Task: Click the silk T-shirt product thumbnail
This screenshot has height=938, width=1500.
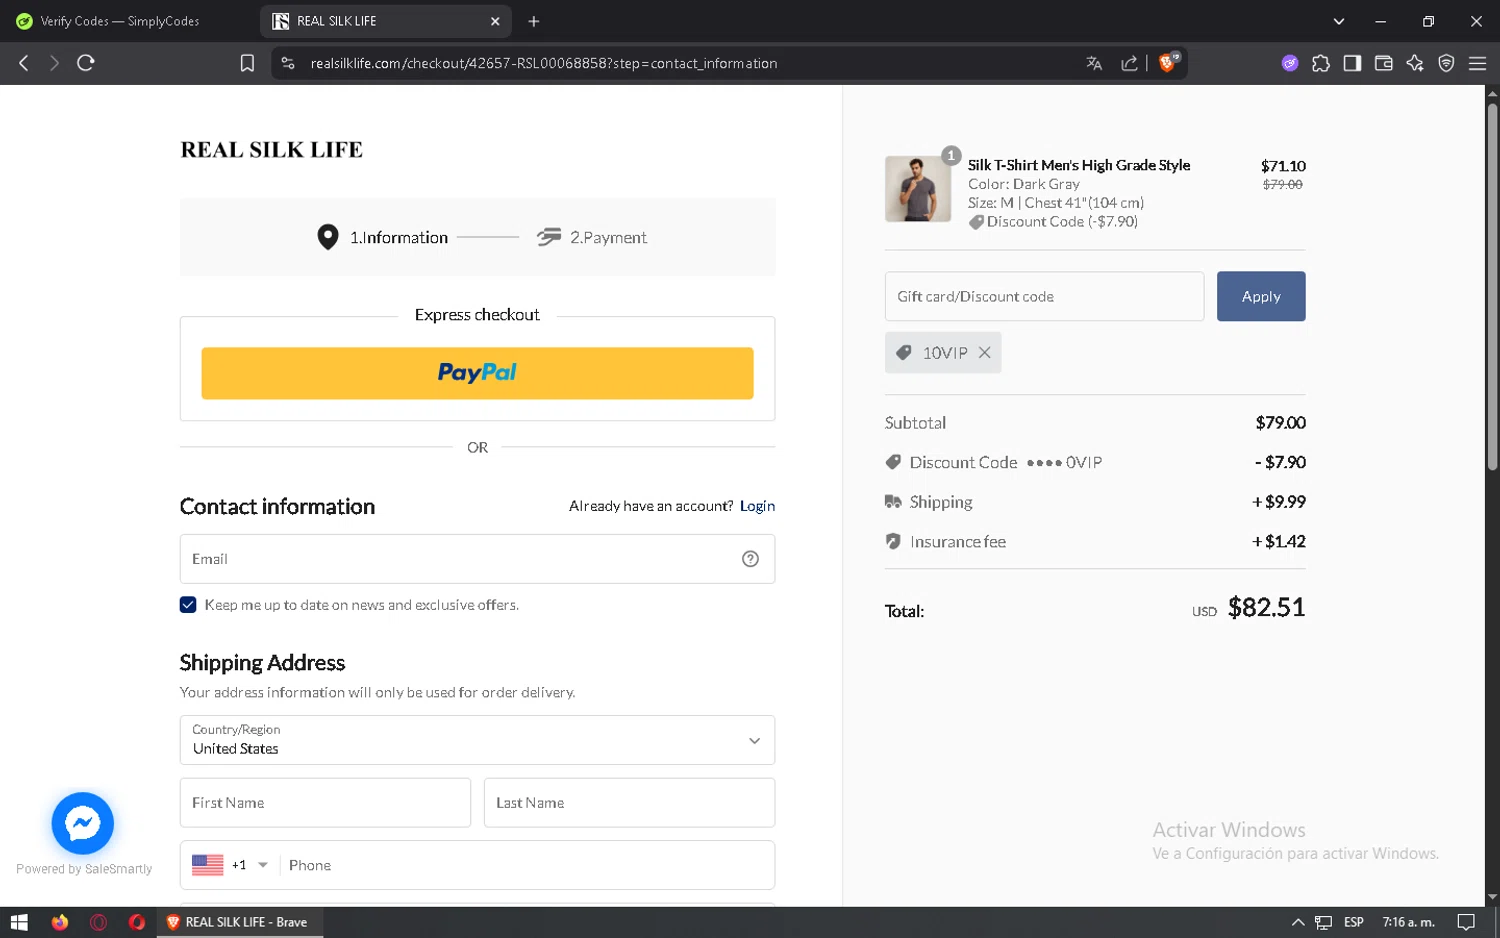Action: (x=918, y=189)
